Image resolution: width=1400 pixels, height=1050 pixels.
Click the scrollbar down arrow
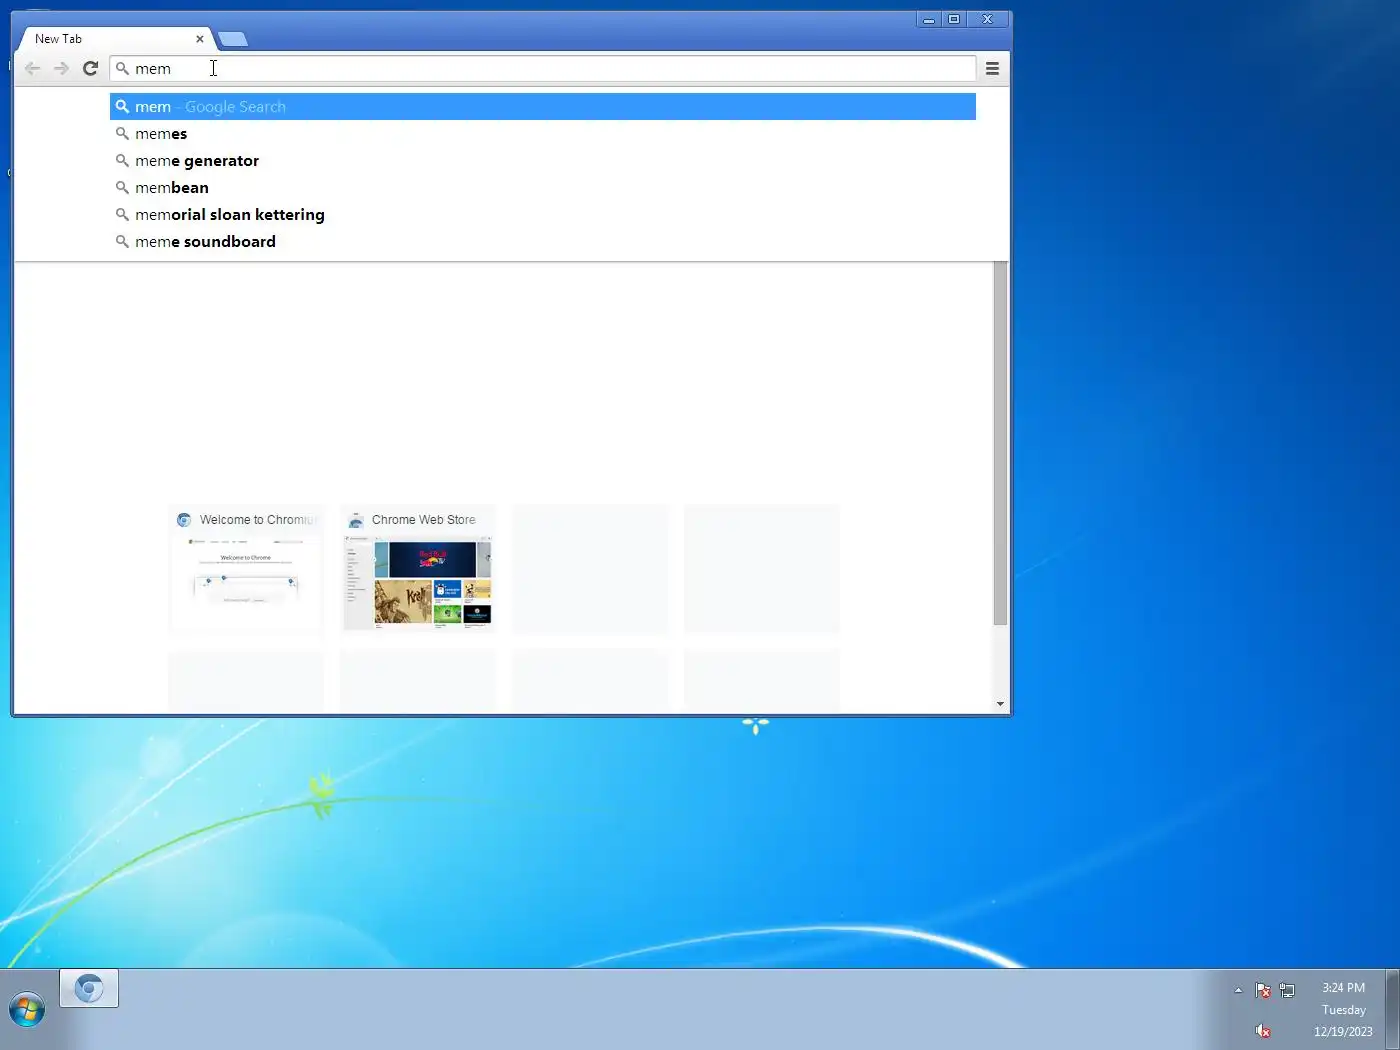point(1000,704)
